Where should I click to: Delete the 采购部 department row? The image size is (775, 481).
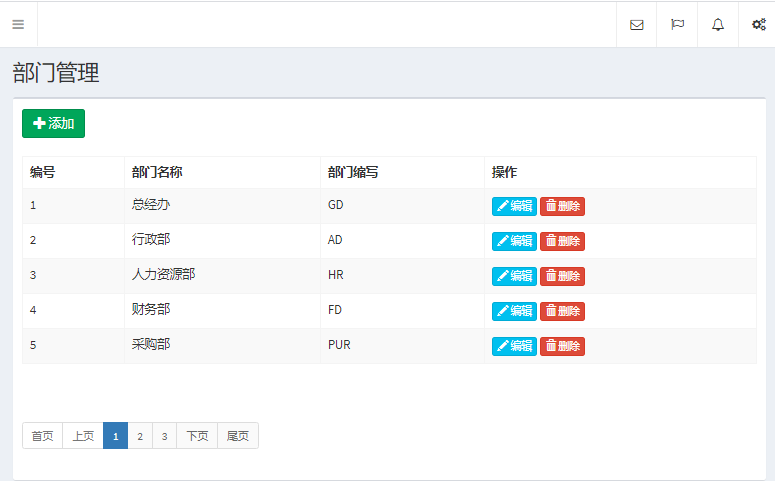click(x=562, y=346)
